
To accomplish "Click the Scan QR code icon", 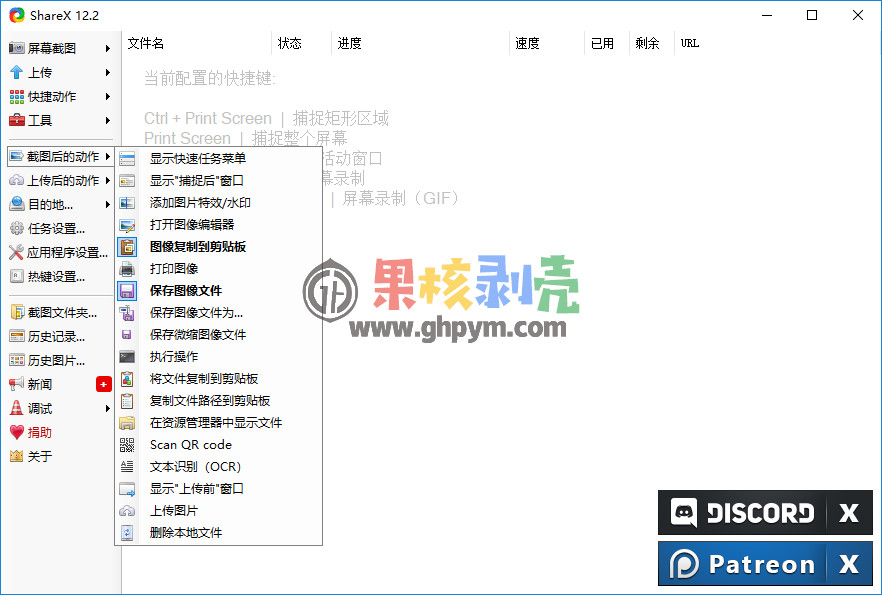I will [127, 445].
